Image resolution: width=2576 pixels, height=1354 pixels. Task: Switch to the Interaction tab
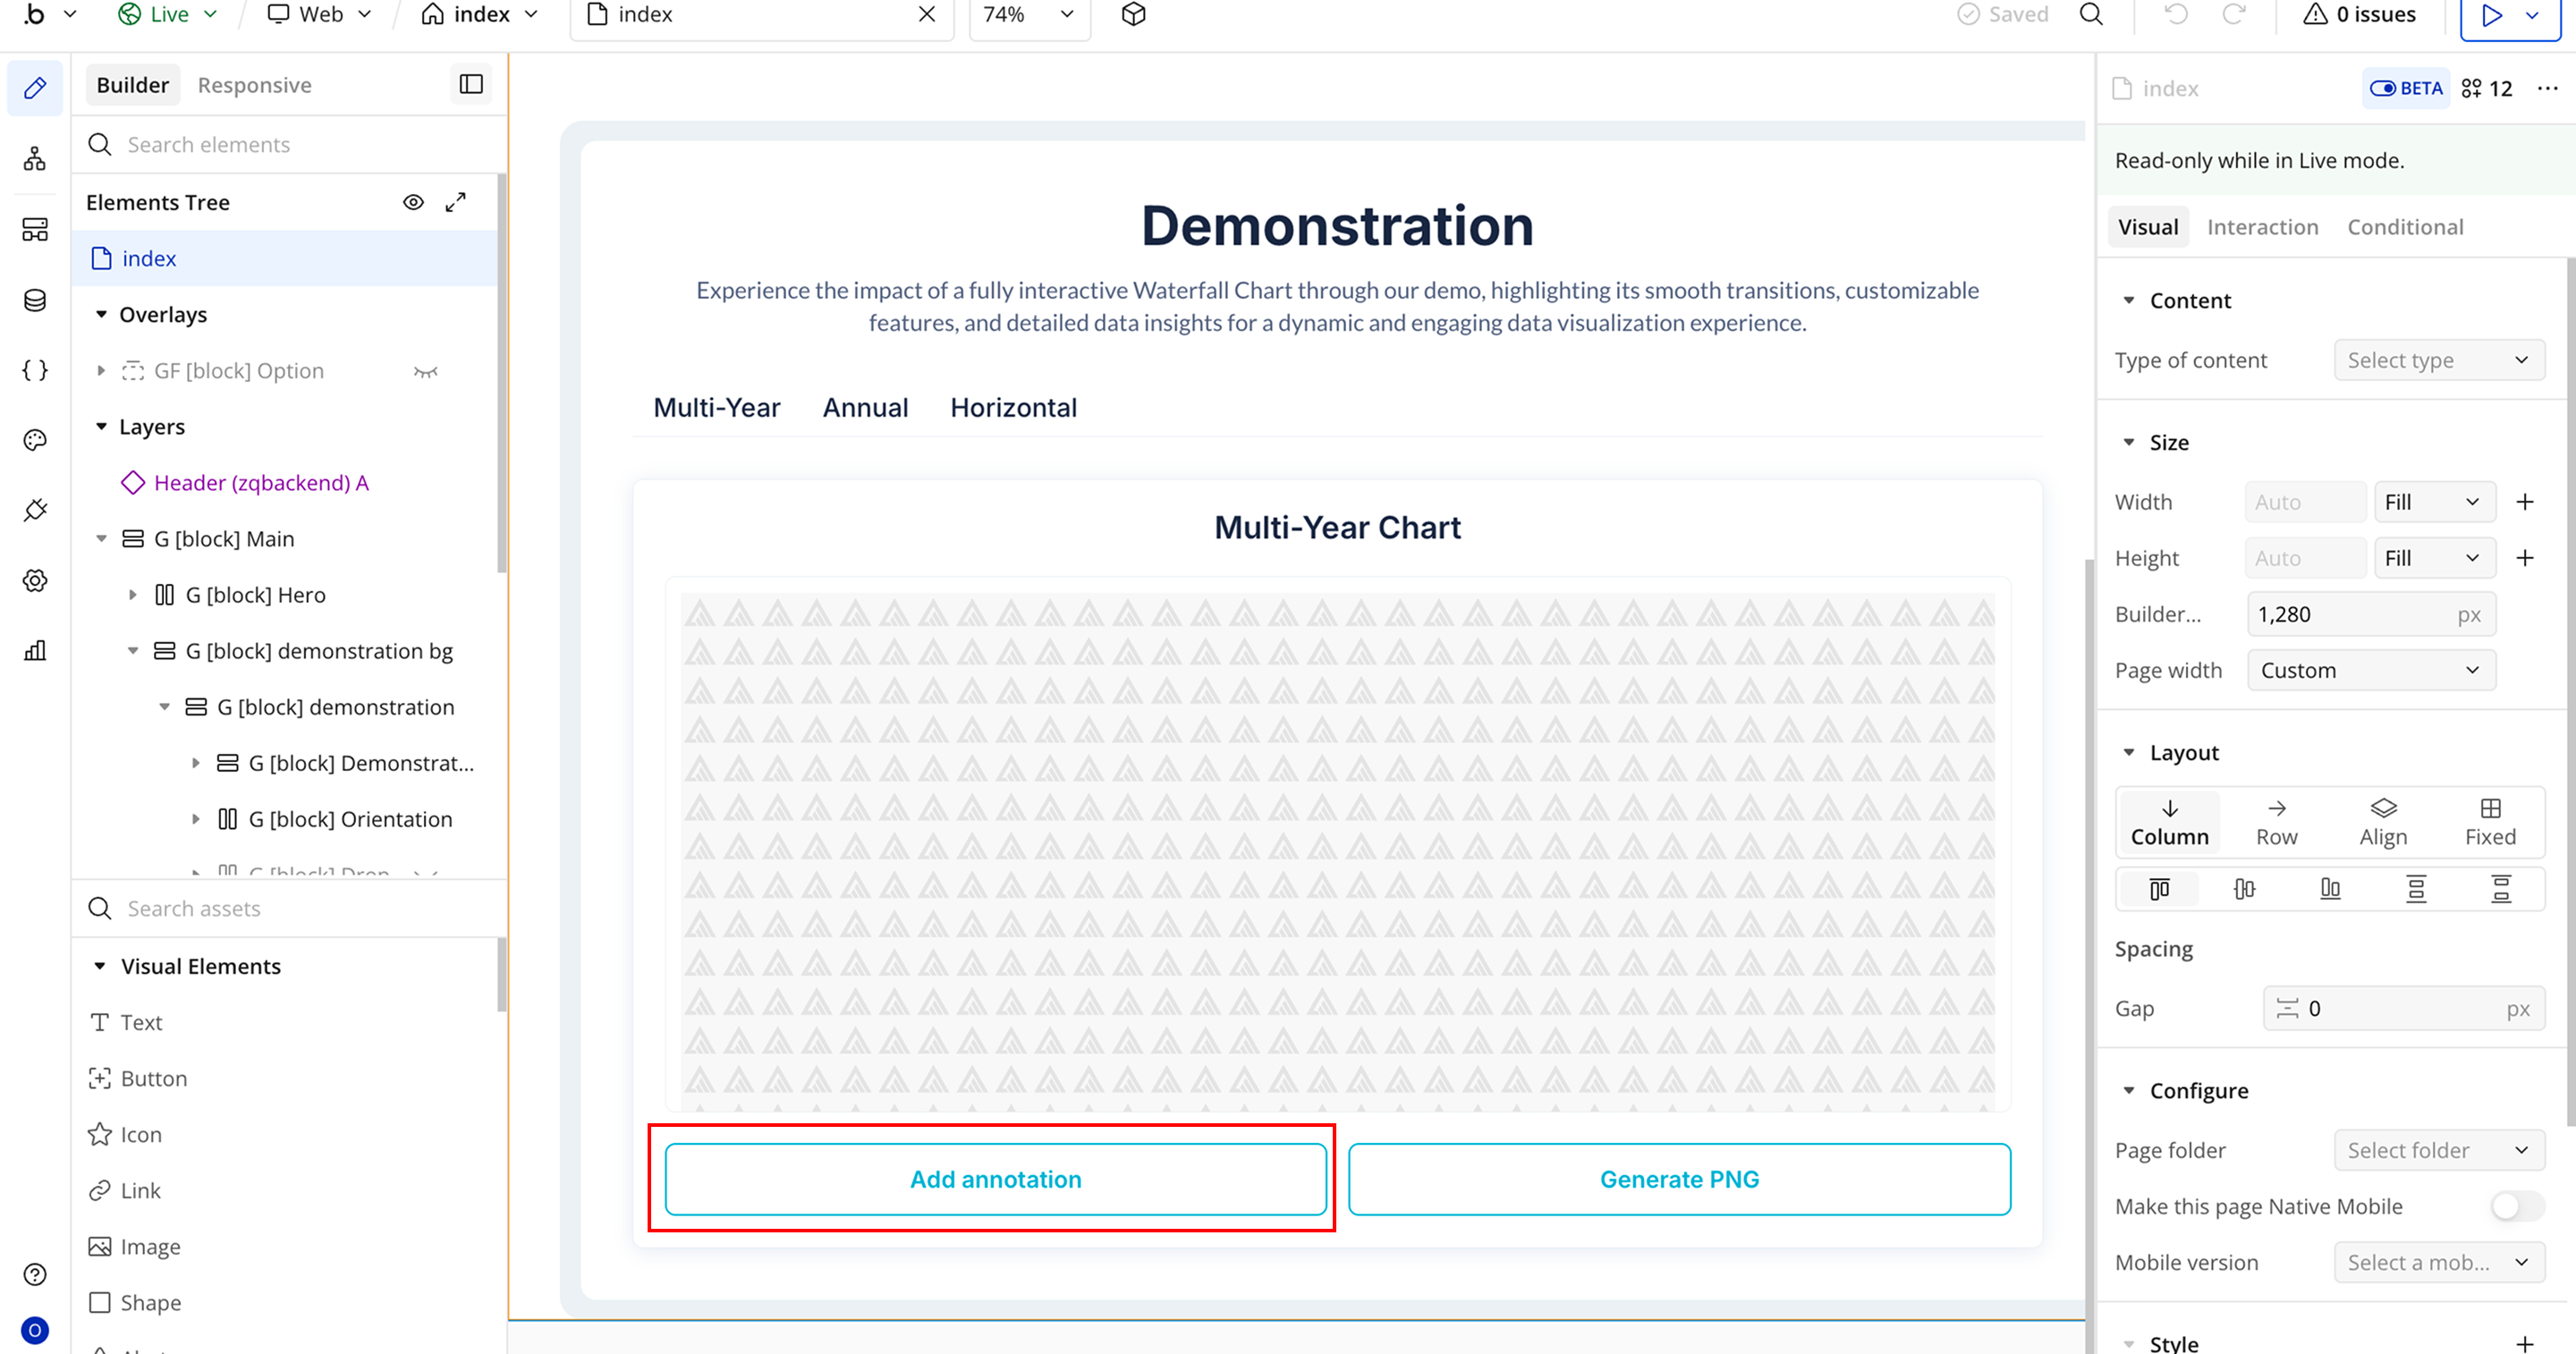point(2262,227)
